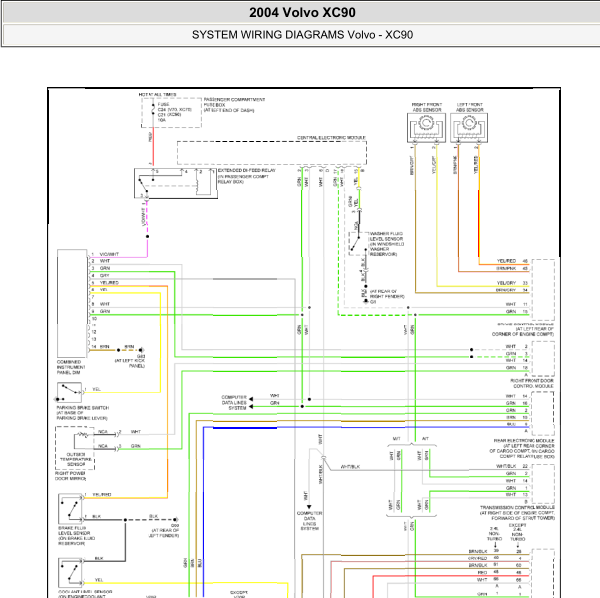Image resolution: width=600 pixels, height=598 pixels.
Task: Click the Central Electronic Module dashed box
Action: pyautogui.click(x=272, y=153)
